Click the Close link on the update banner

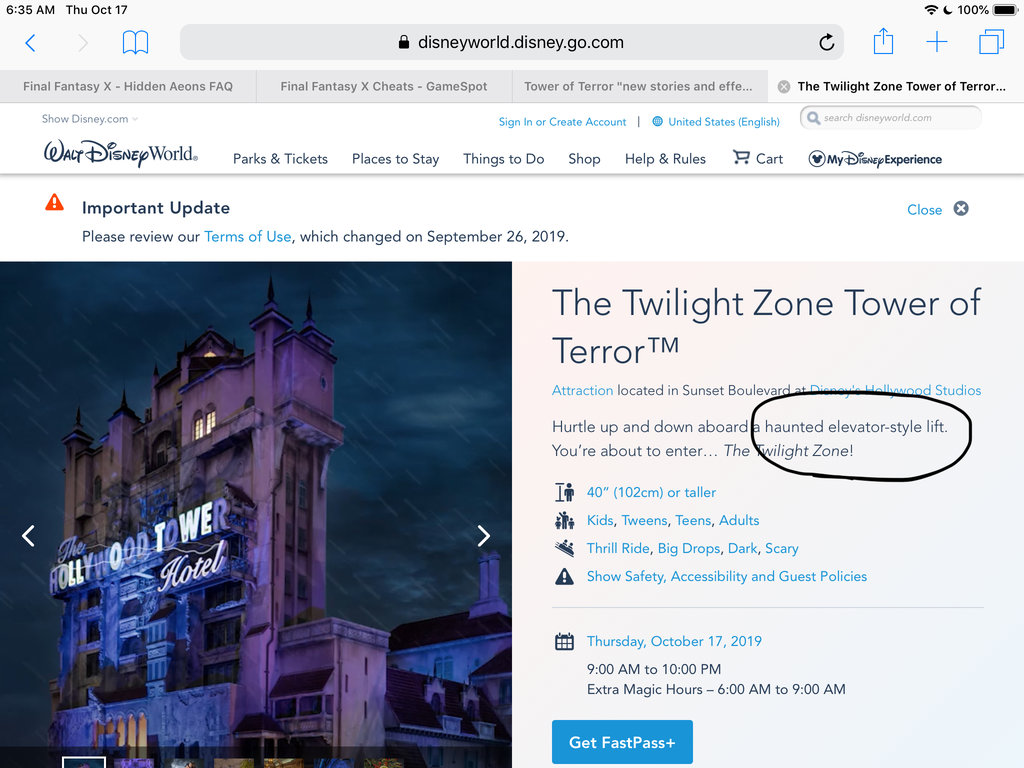(x=924, y=210)
